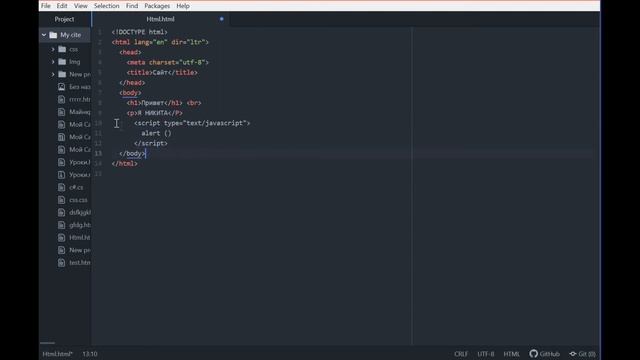
Task: Open the GitHub panel from status bar
Action: [x=544, y=354]
